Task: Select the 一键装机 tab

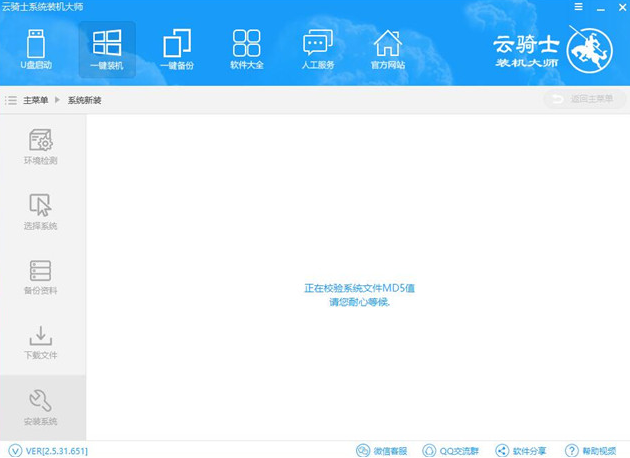Action: (x=107, y=49)
